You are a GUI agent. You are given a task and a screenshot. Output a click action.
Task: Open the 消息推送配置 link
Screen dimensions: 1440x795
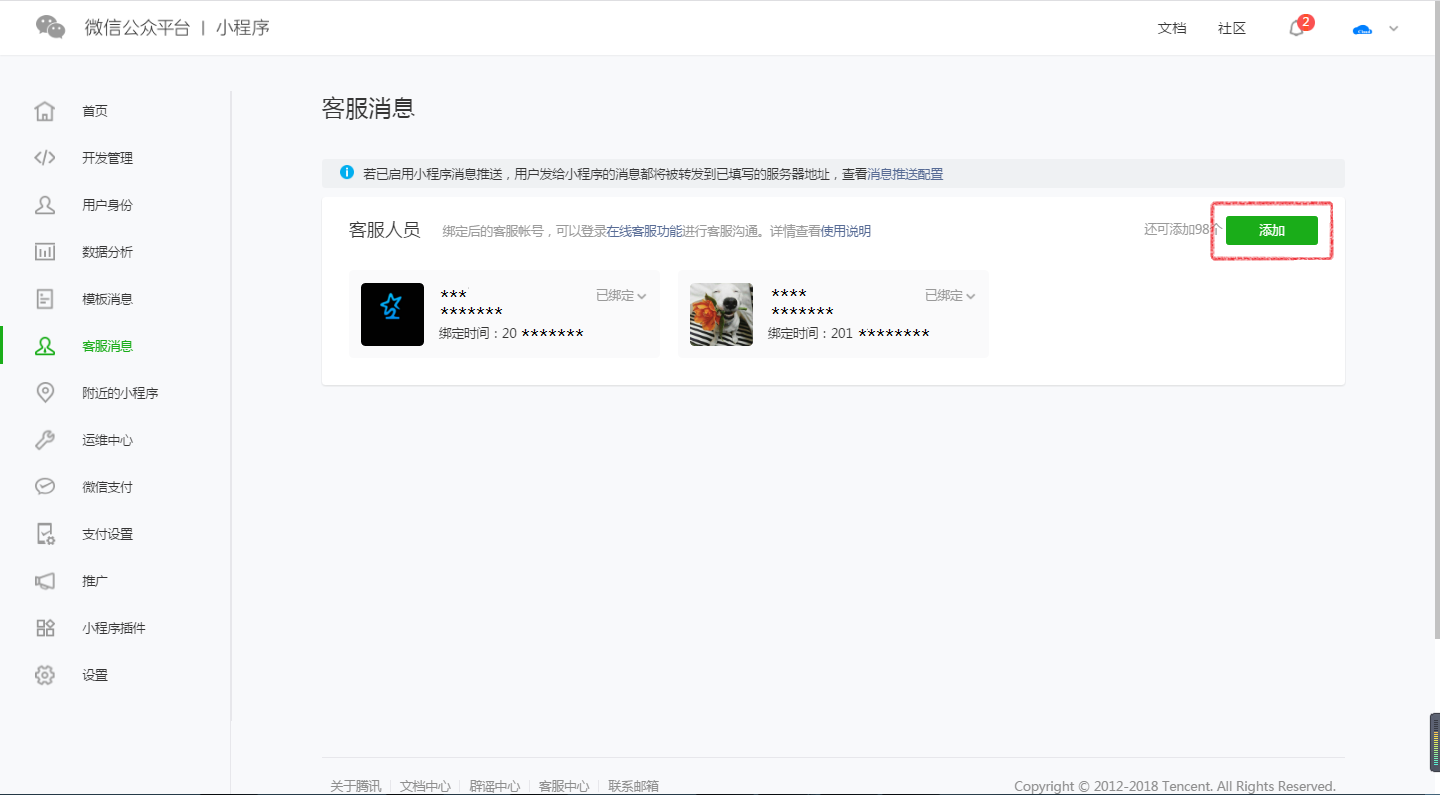coord(905,173)
